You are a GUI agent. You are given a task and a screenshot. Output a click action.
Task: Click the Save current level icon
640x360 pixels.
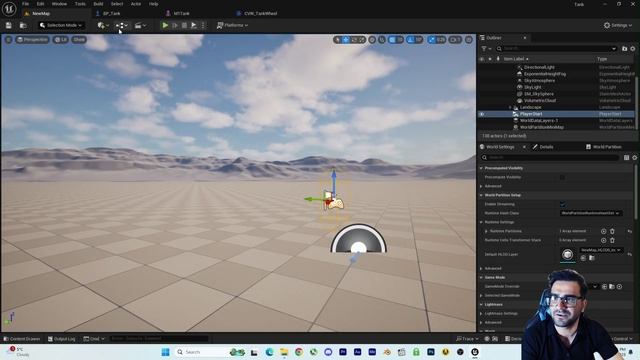click(x=9, y=25)
